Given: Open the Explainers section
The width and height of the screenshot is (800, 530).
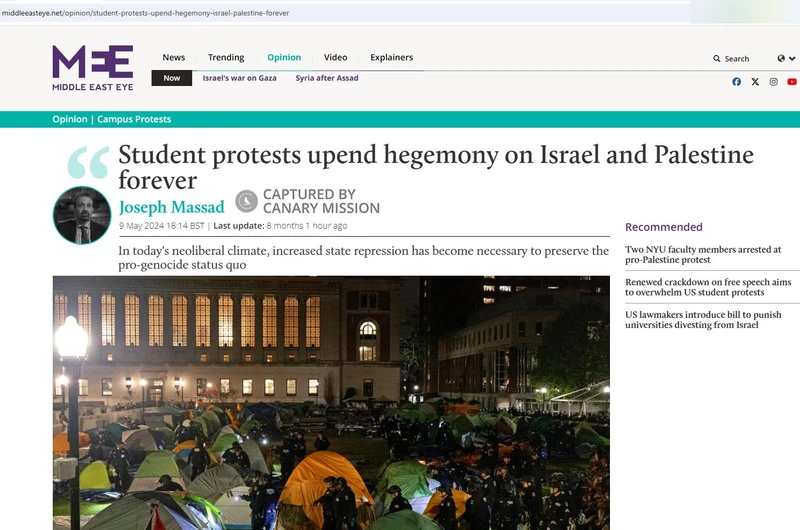Looking at the screenshot, I should tap(391, 57).
